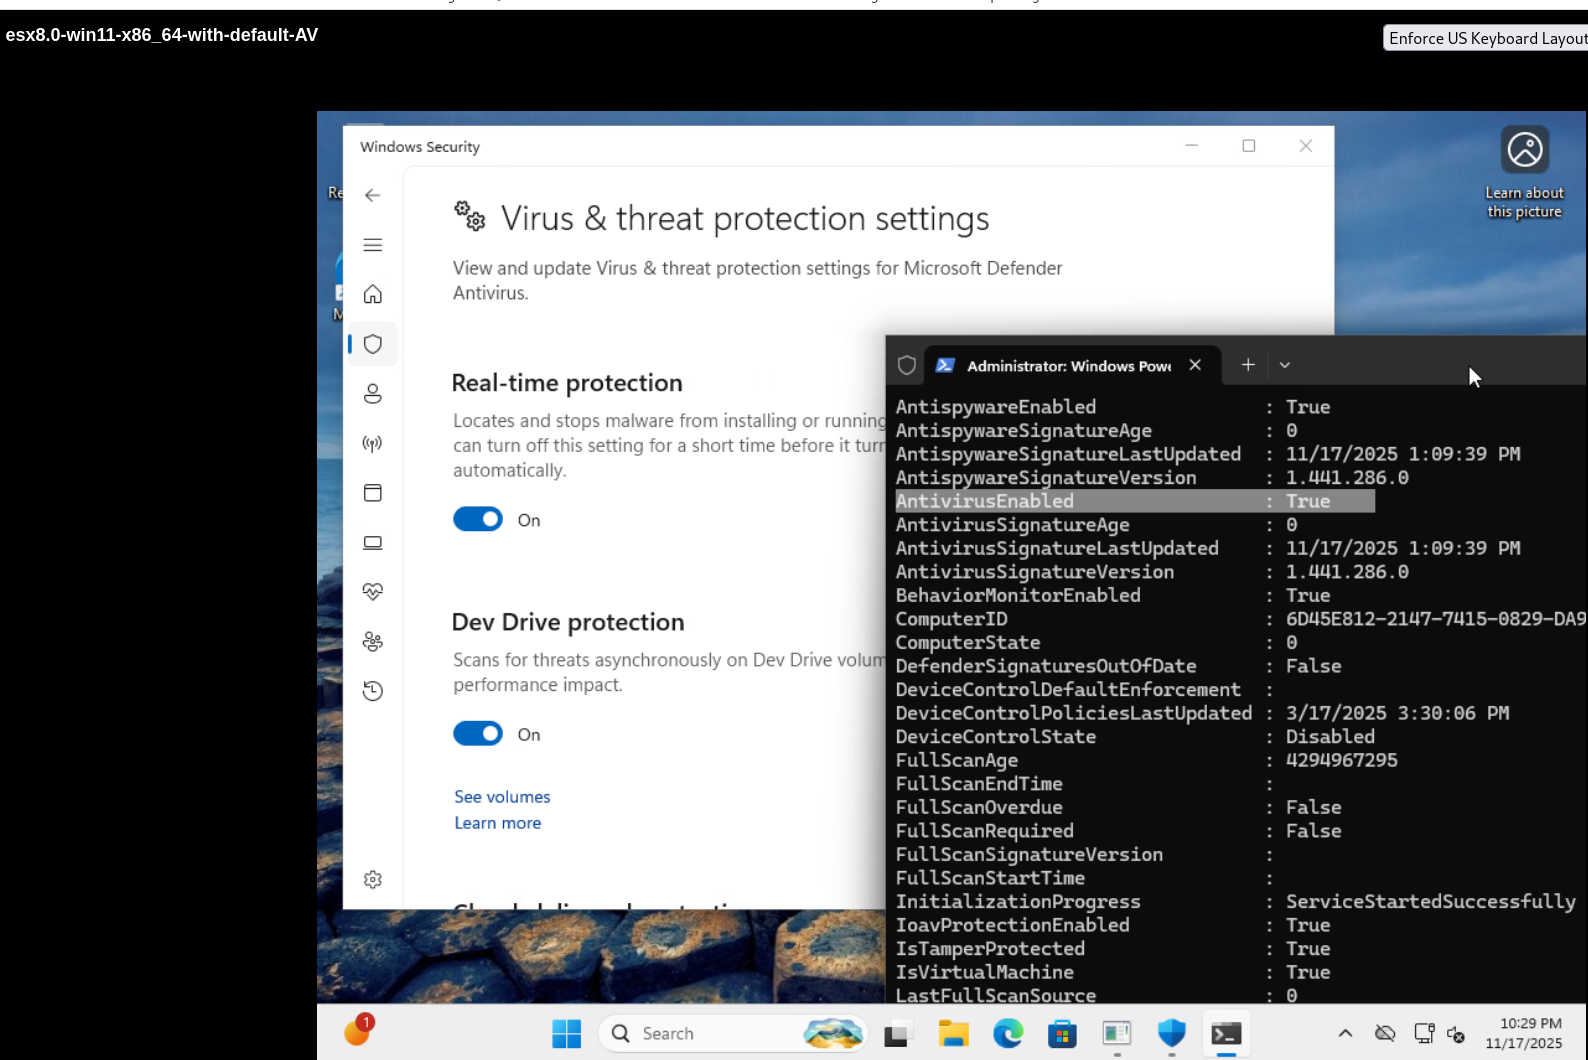Click the DeviceControlState line in the terminal

pyautogui.click(x=1135, y=737)
